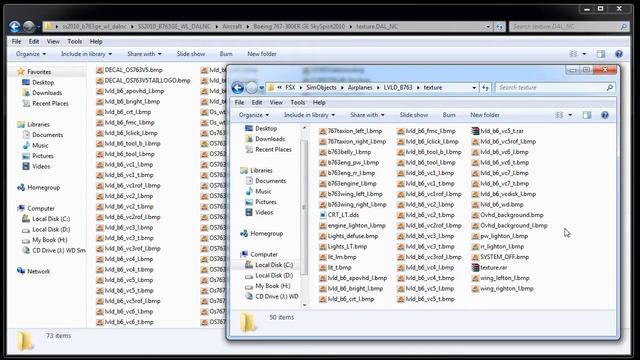Viewport: 640px width, 360px height.
Task: Click Back arrow in rear DAL_NC window
Action: point(15,27)
